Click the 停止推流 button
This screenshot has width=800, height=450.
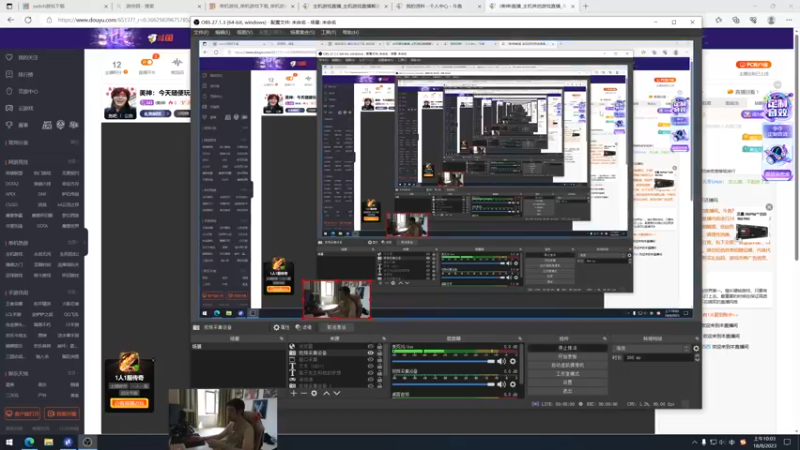[x=567, y=348]
